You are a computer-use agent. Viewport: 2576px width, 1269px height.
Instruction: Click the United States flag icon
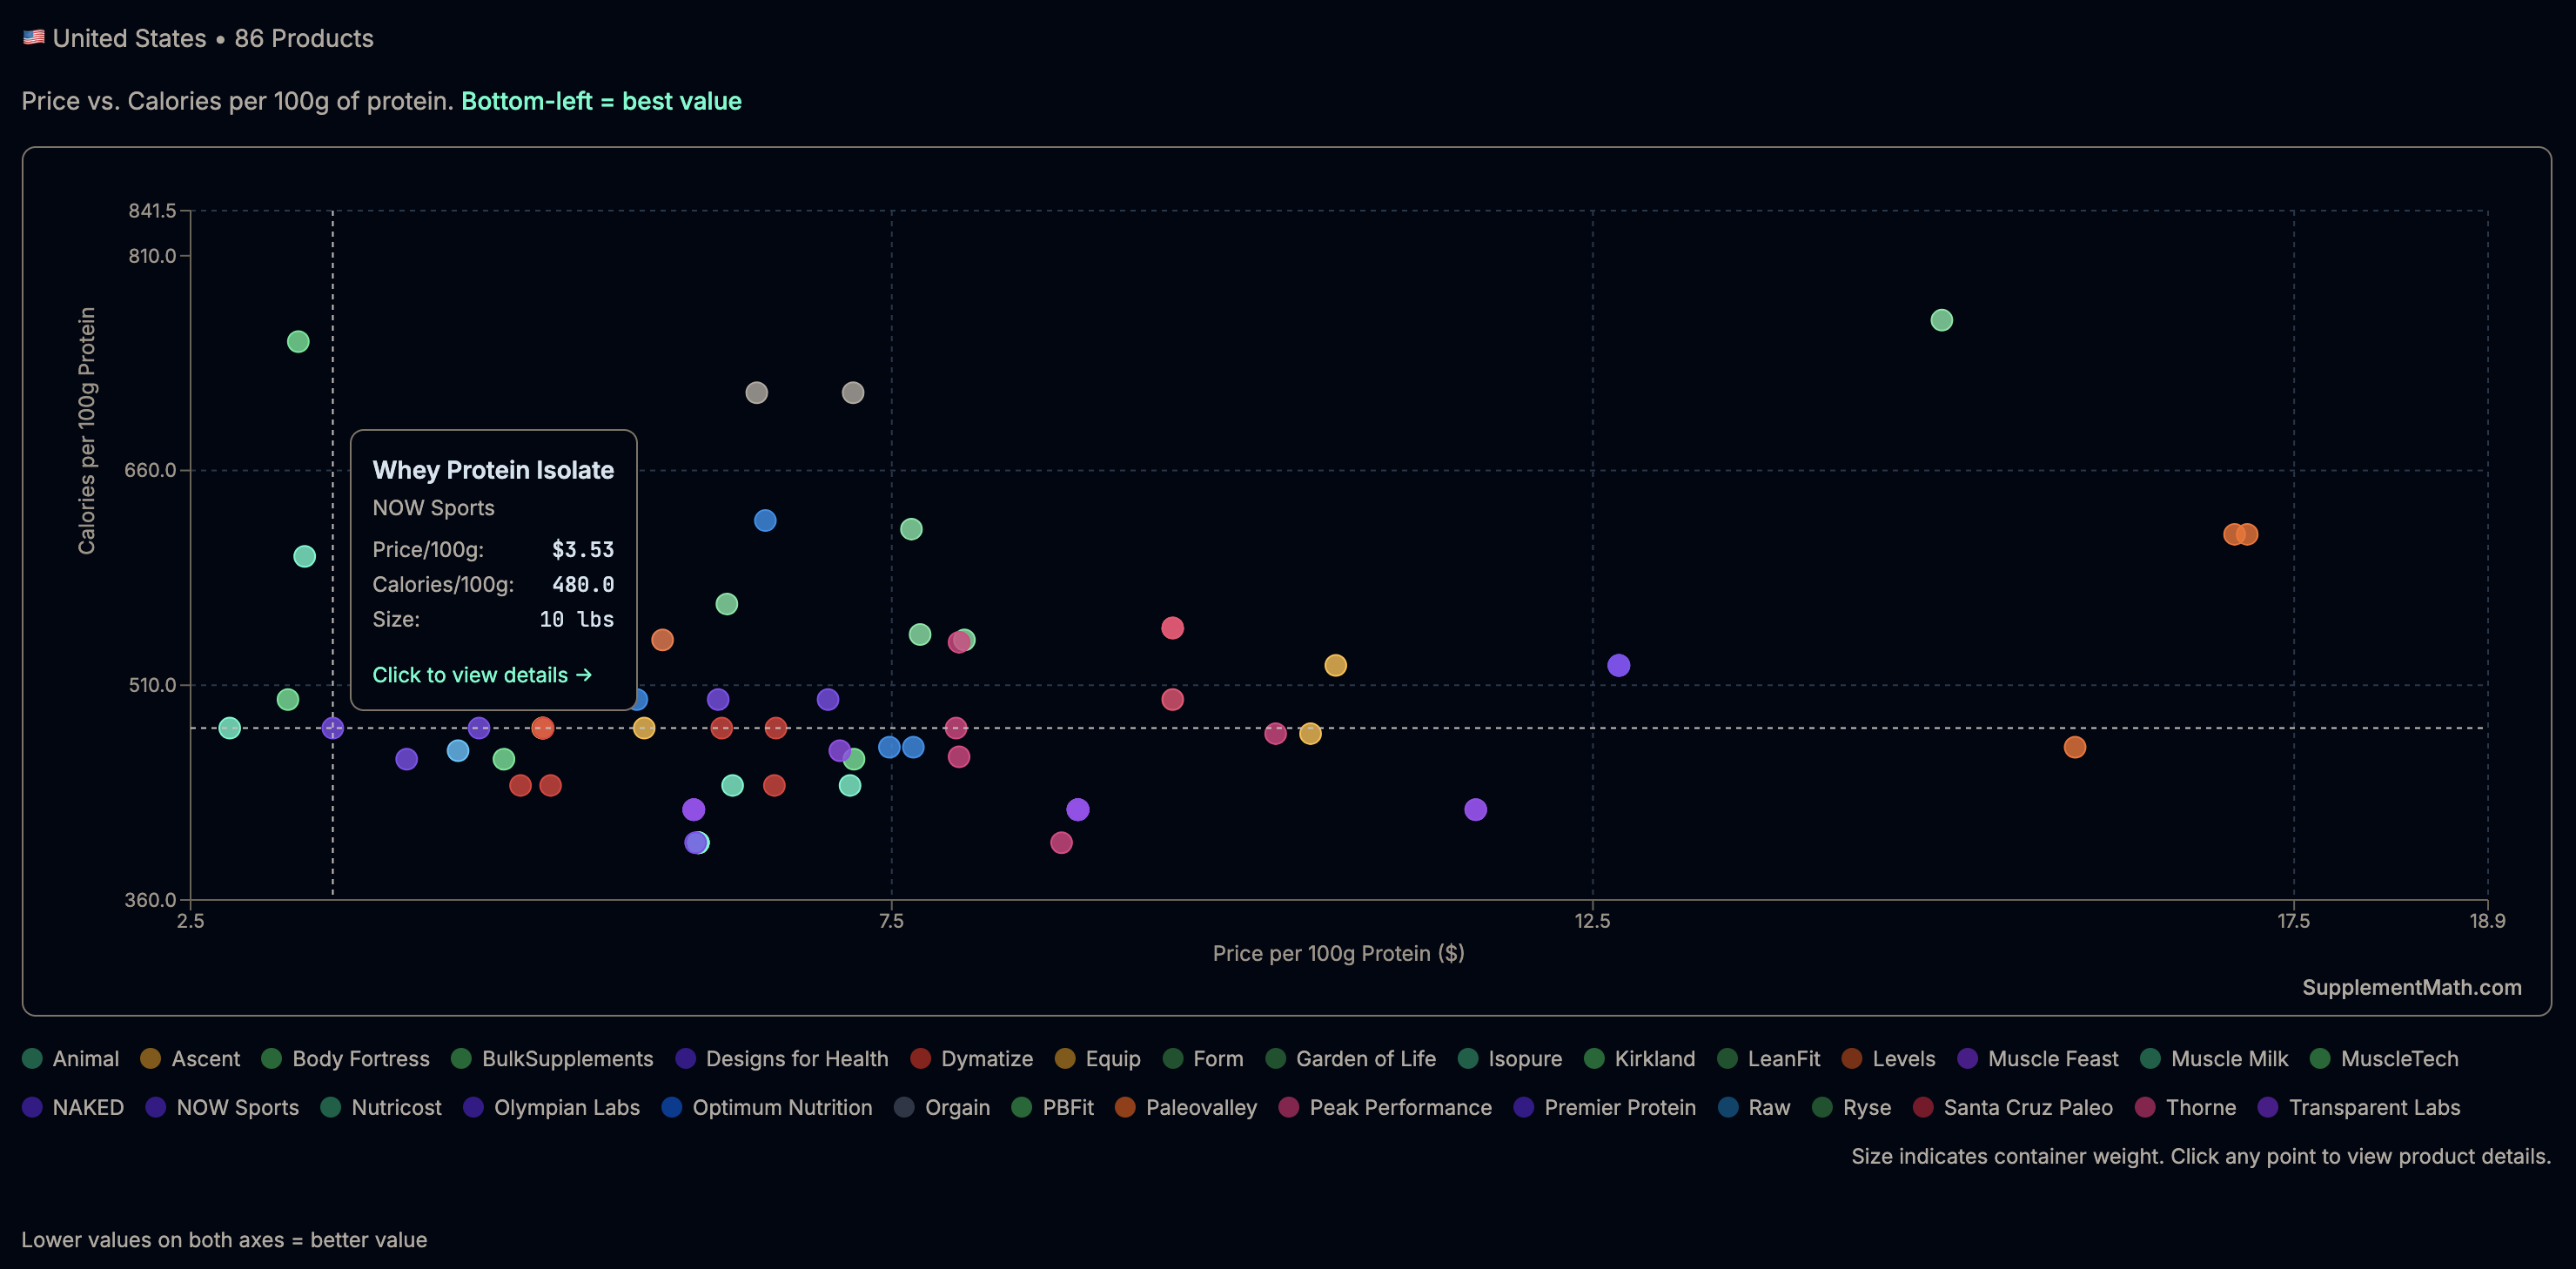34,37
